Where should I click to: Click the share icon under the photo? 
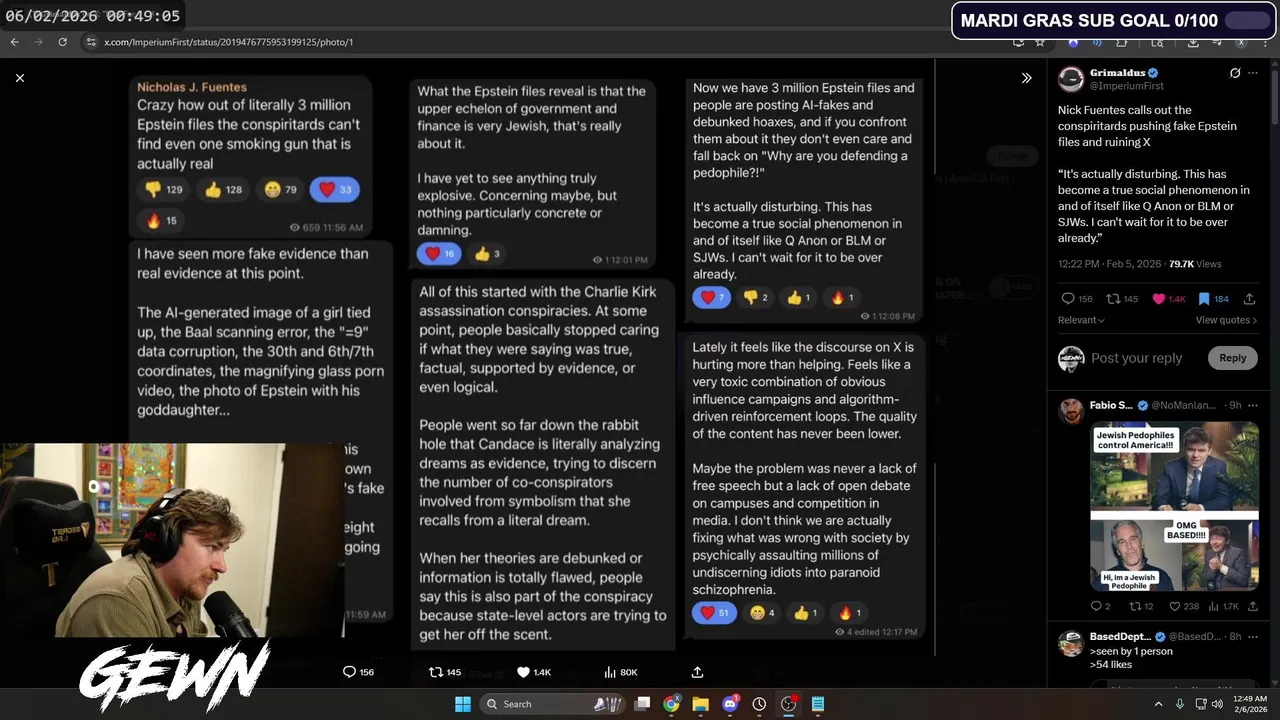tap(698, 672)
